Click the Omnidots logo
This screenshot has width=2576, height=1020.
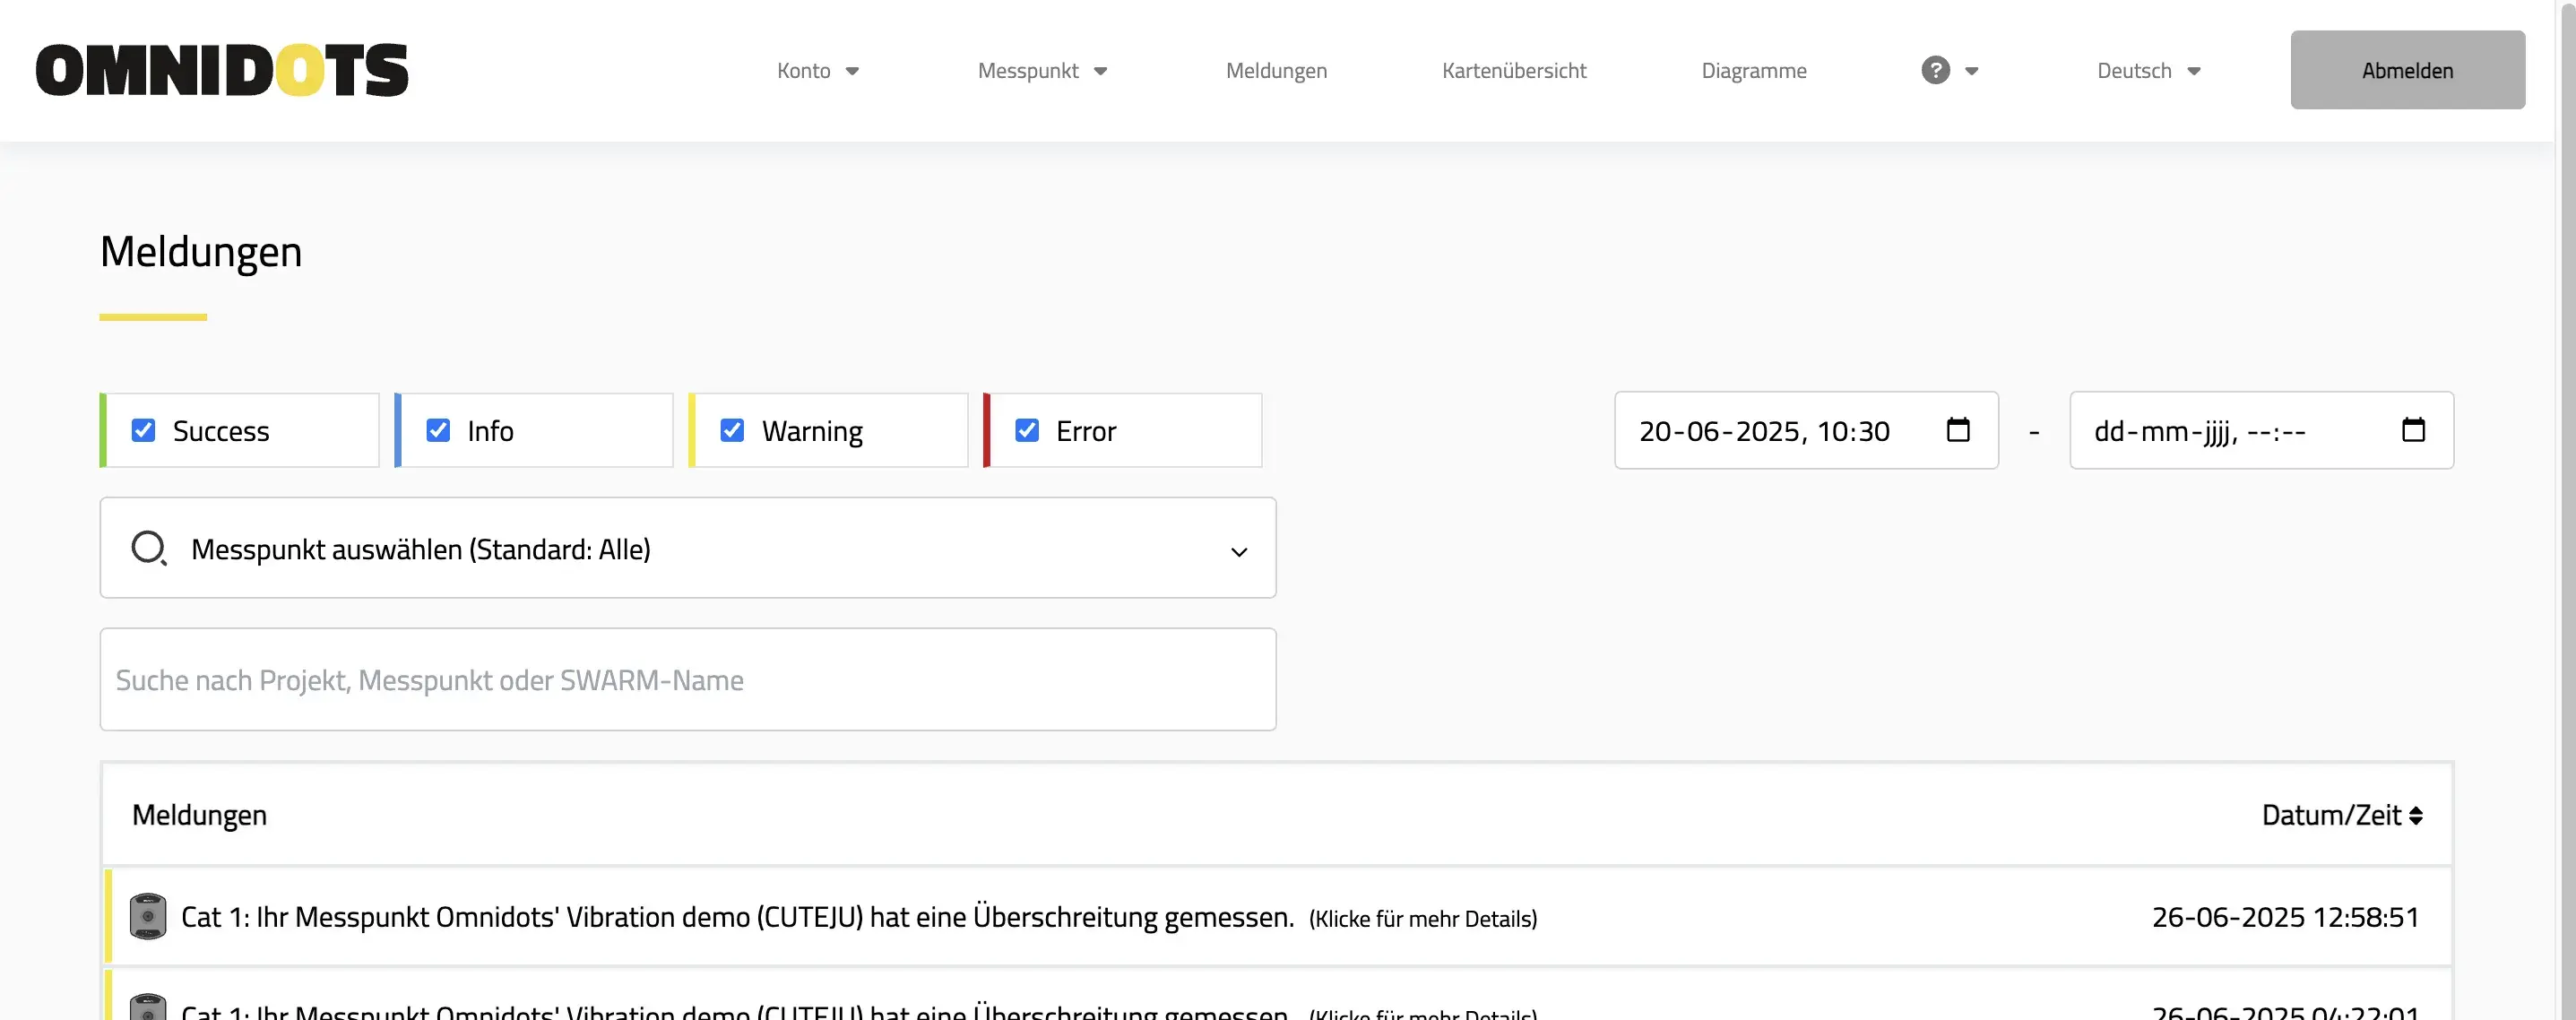pos(222,70)
